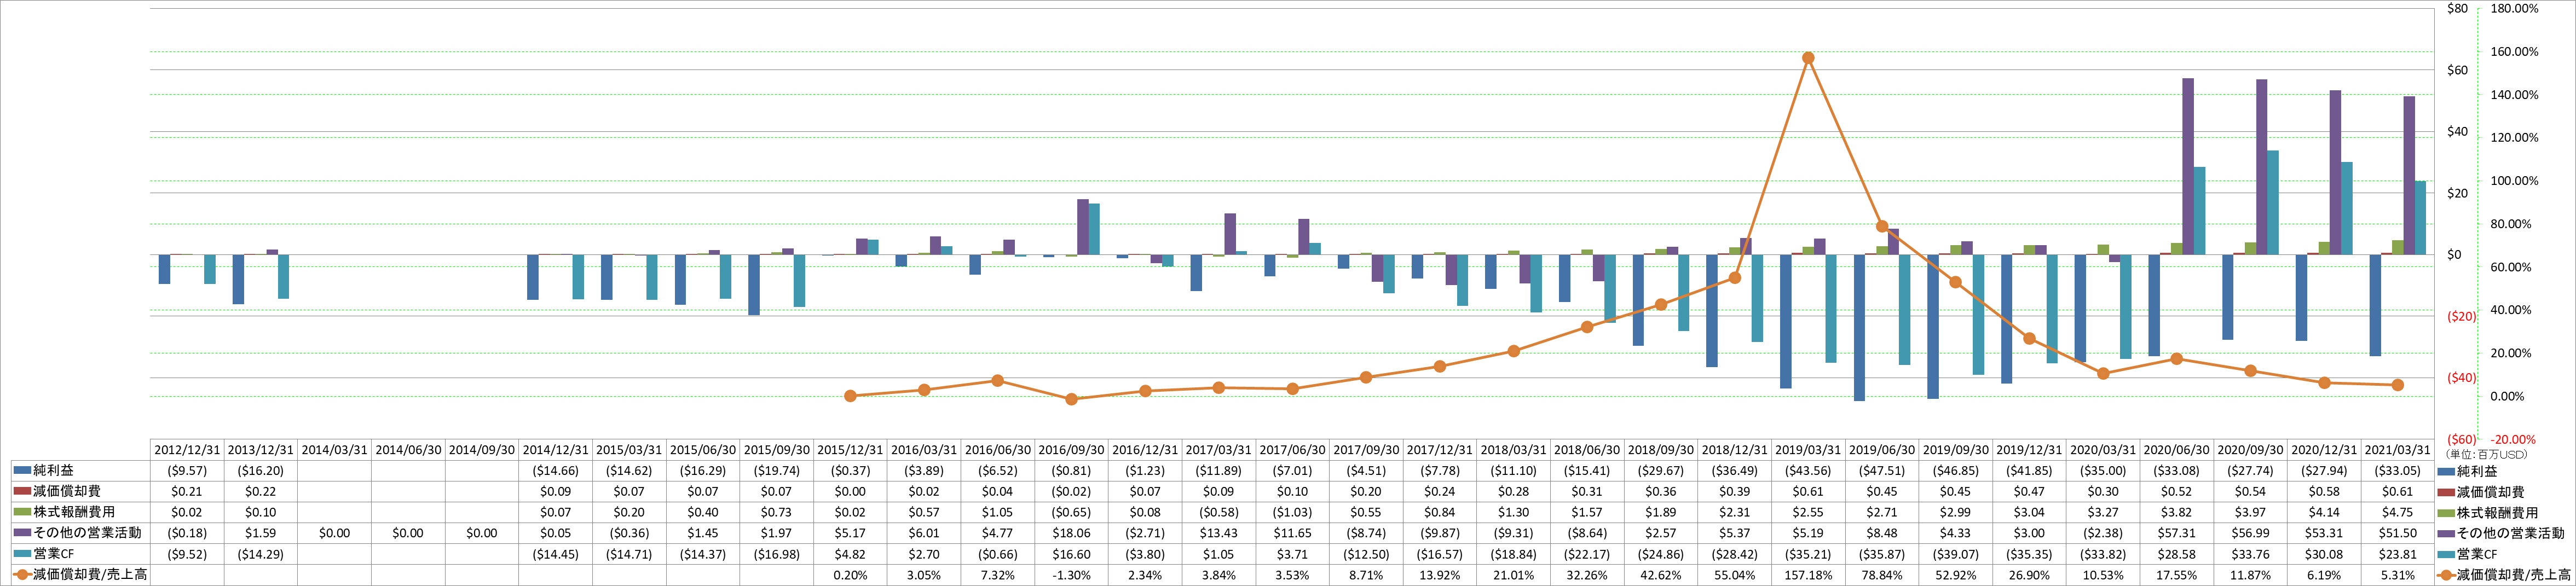Click the orange line peak marker above 2019/03/31
This screenshot has height=586, width=2576.
(1808, 58)
